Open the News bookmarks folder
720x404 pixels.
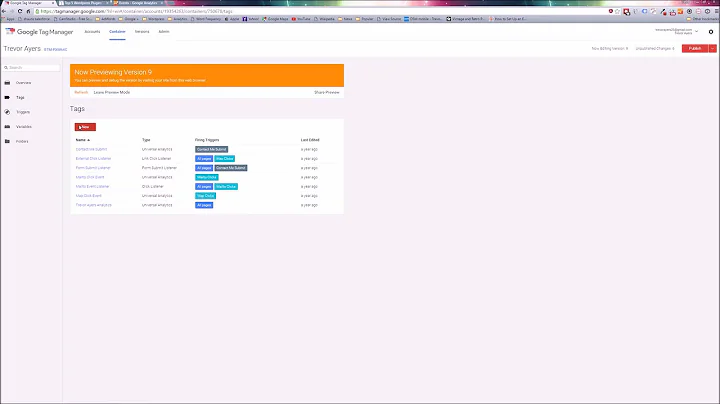(x=345, y=19)
